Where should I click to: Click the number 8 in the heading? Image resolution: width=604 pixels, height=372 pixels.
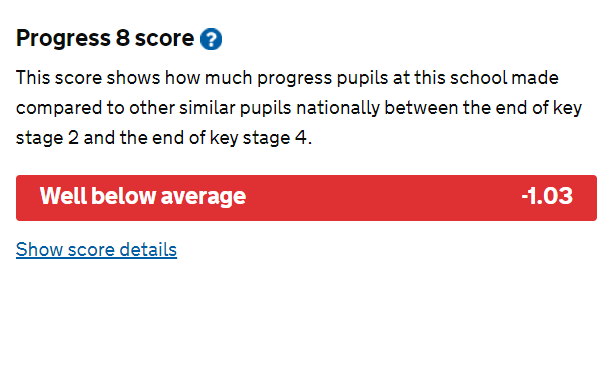(x=122, y=38)
